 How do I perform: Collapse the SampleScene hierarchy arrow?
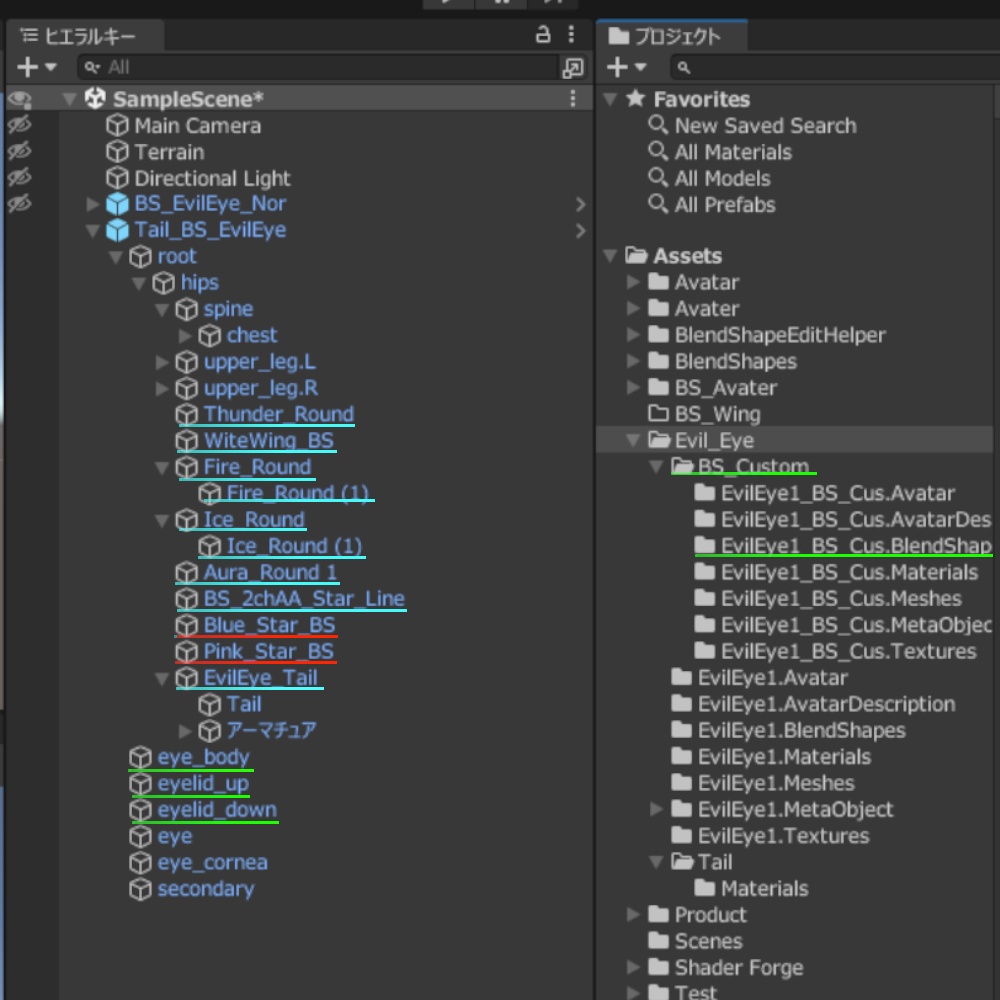[x=70, y=99]
